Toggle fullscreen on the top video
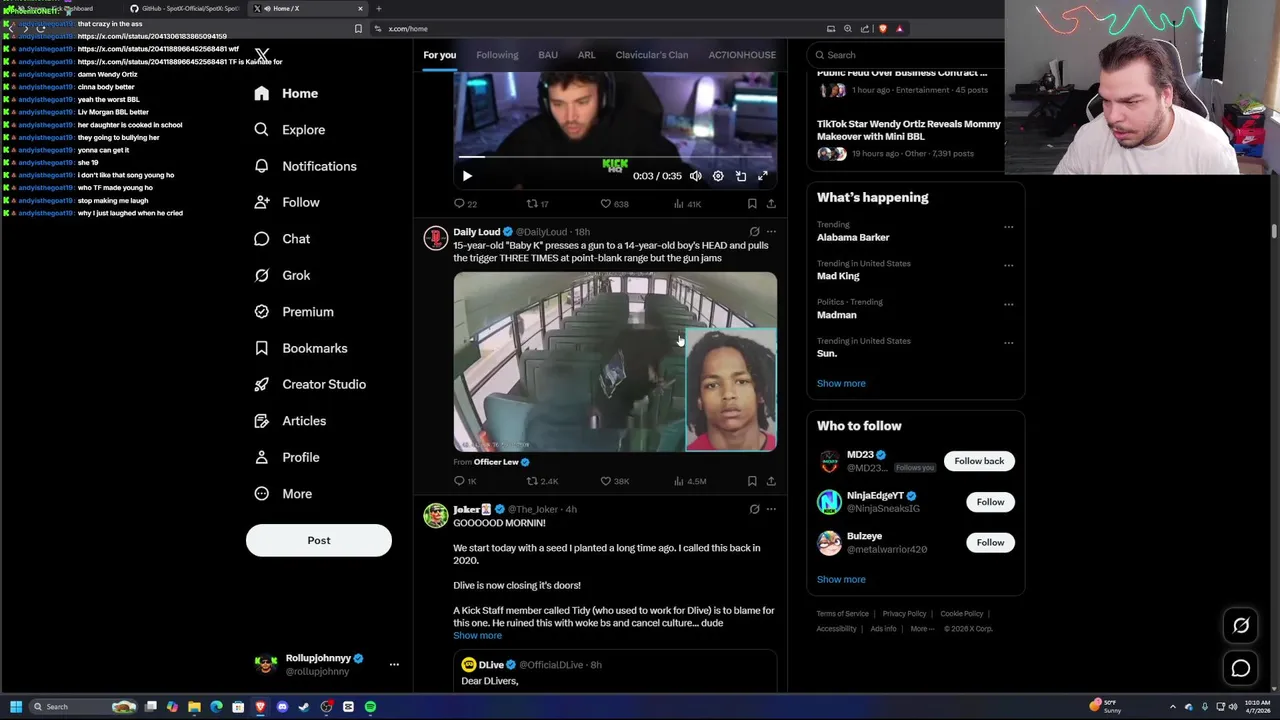The height and width of the screenshot is (720, 1280). 763,176
